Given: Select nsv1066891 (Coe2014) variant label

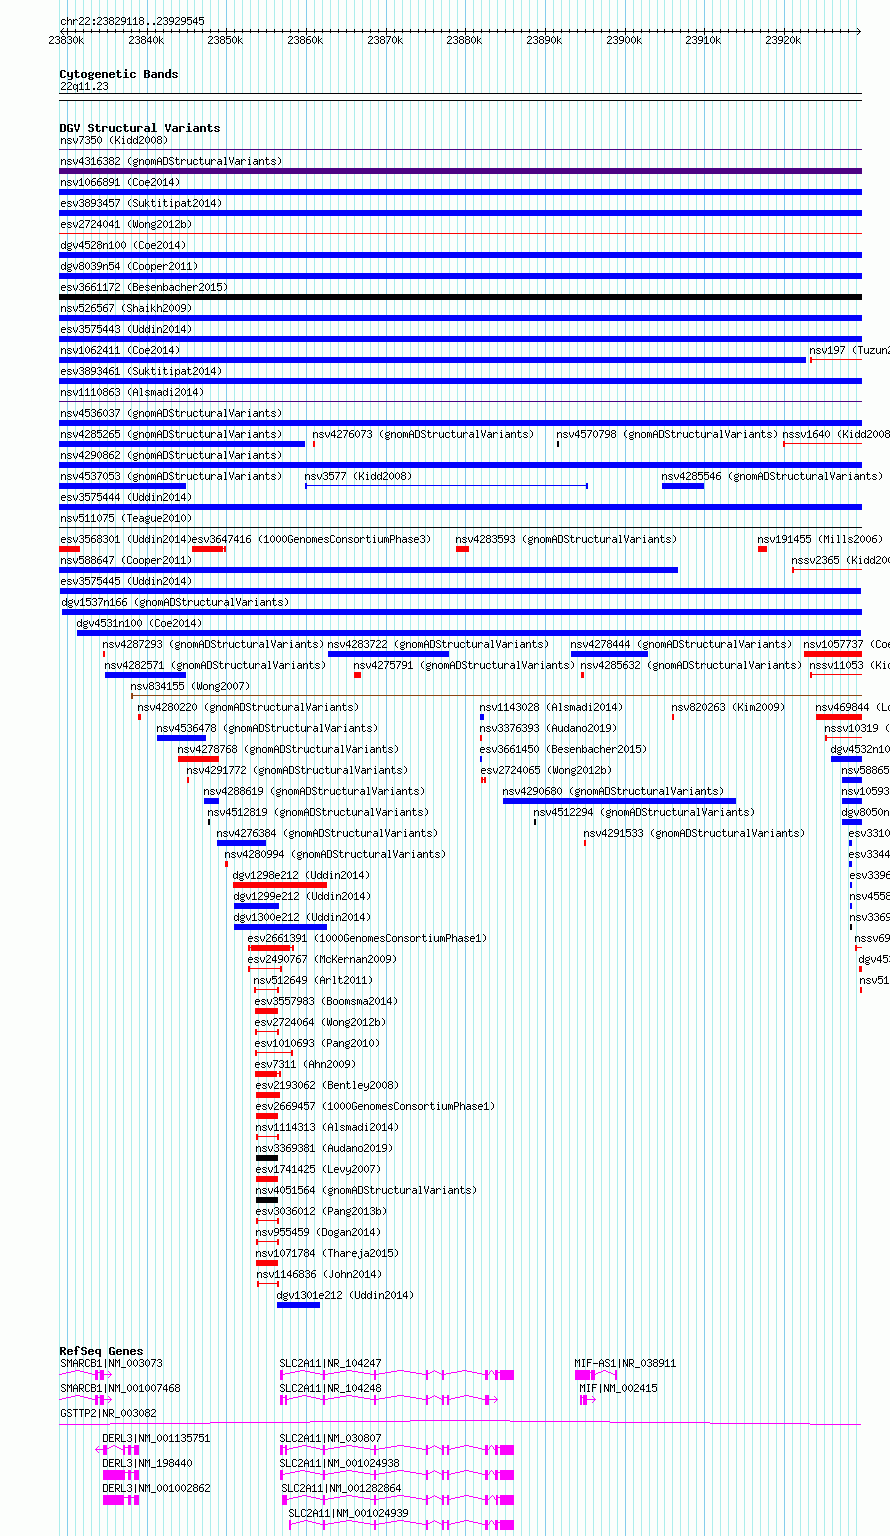Looking at the screenshot, I should coord(120,183).
